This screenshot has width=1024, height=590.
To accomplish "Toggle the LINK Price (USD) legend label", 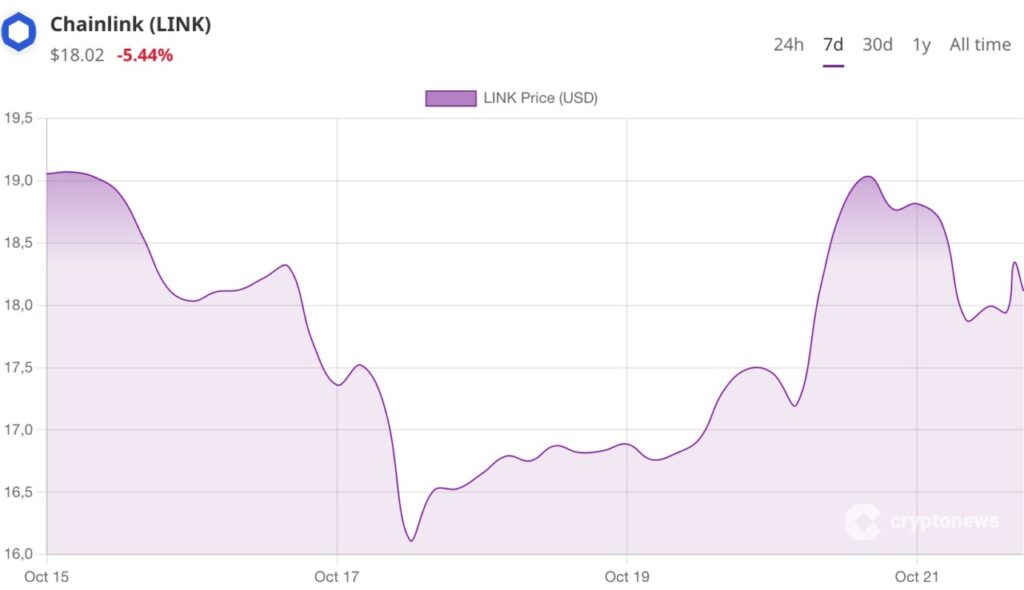I will coord(540,98).
